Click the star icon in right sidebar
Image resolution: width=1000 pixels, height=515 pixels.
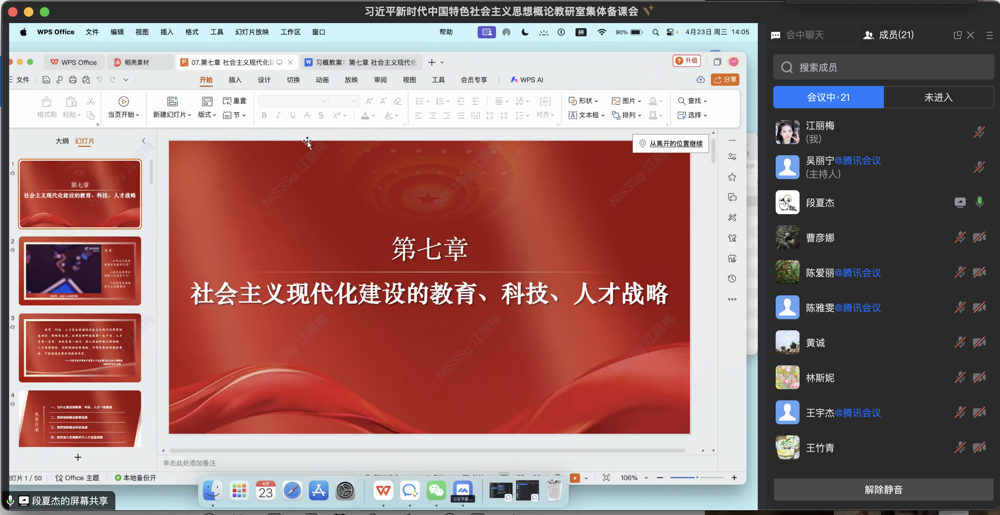[x=732, y=177]
